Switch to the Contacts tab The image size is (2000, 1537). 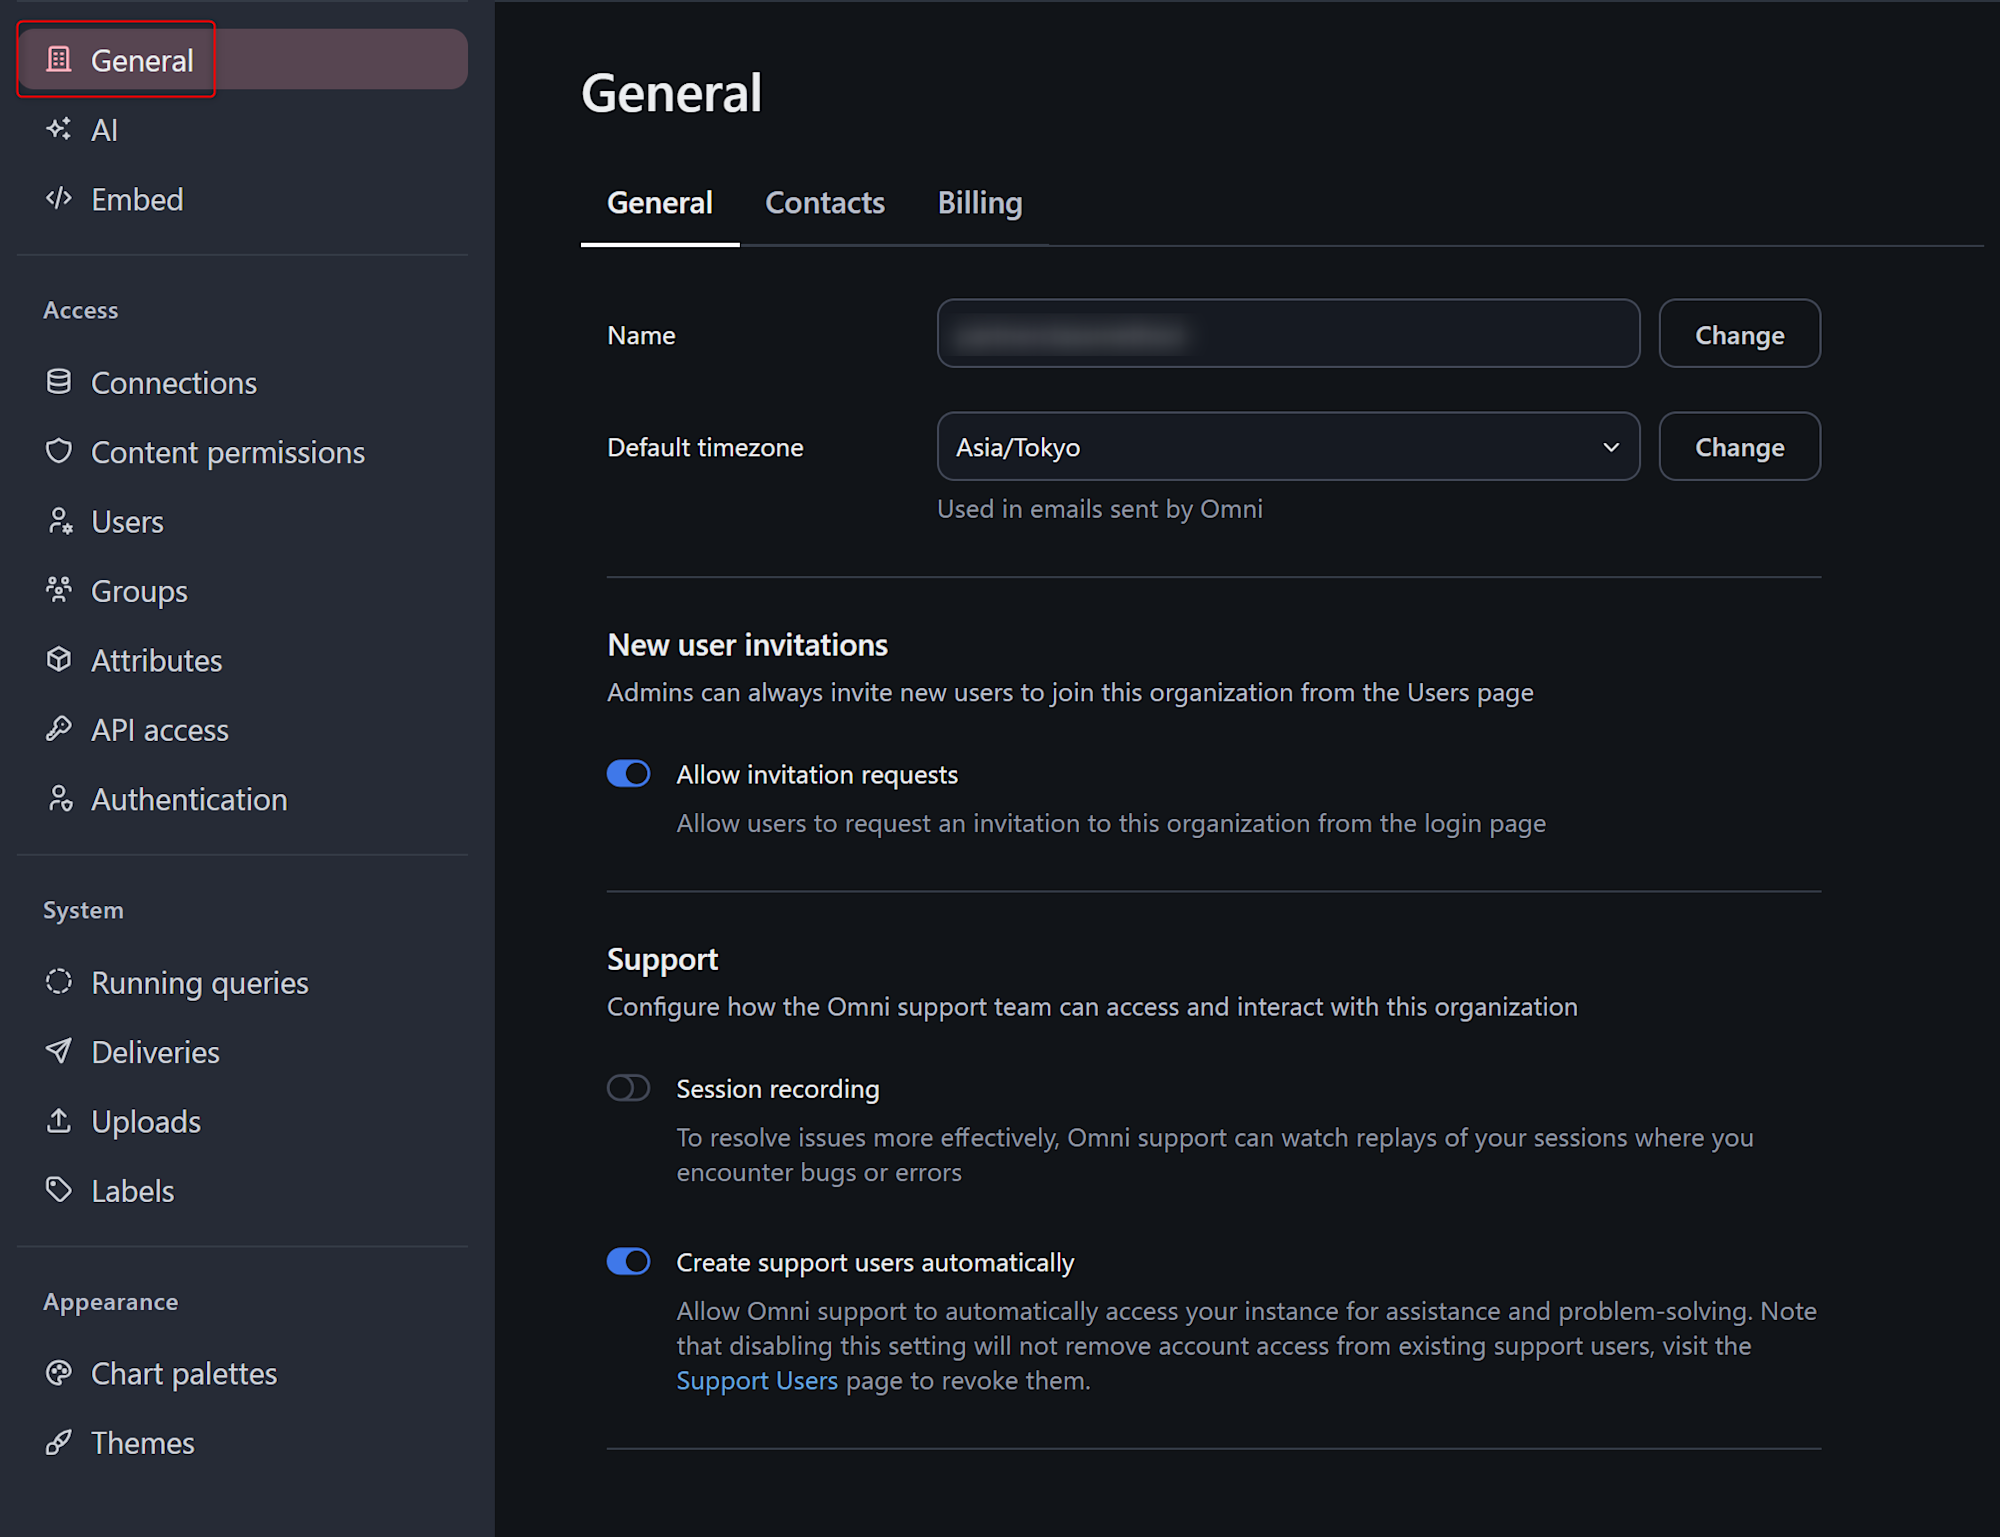click(824, 203)
